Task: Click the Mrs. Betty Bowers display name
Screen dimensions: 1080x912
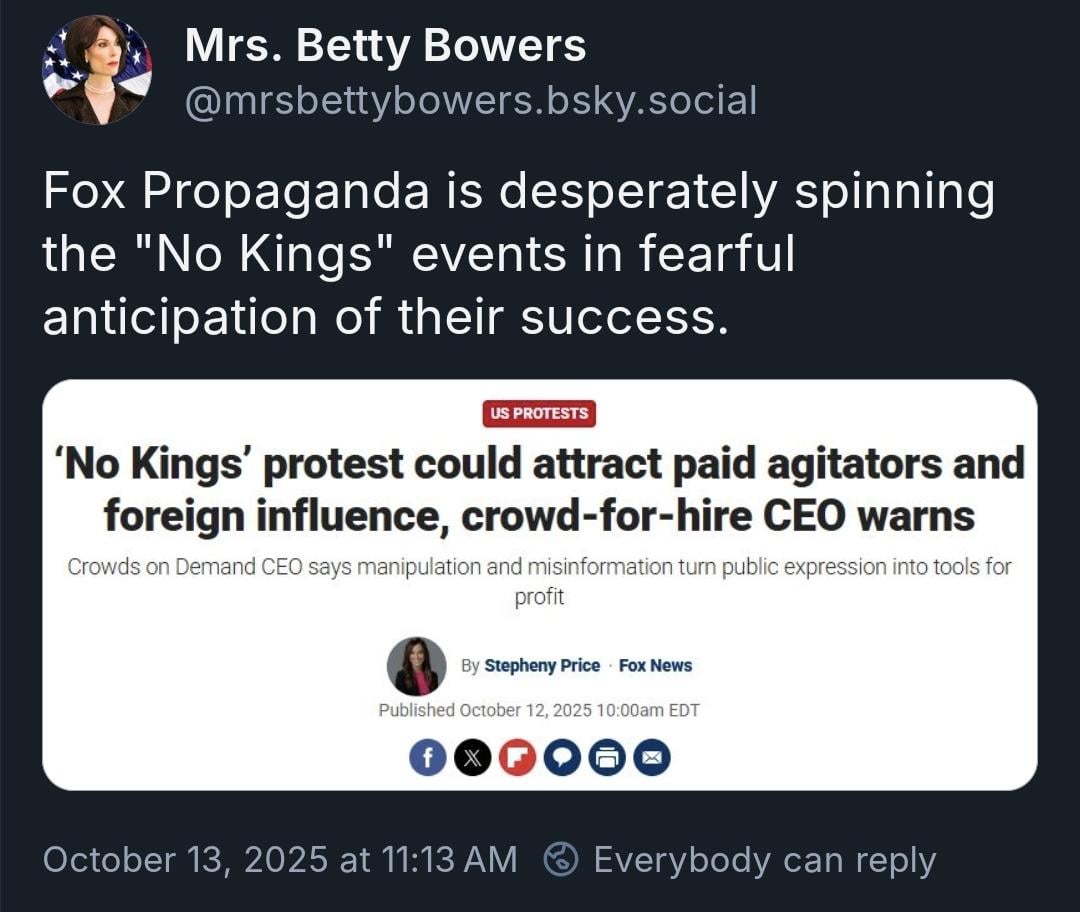Action: [385, 45]
